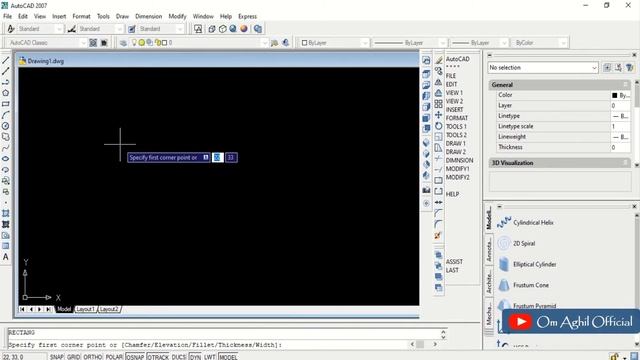This screenshot has height=360, width=640.
Task: Open Layer Properties Manager
Action: 123,42
